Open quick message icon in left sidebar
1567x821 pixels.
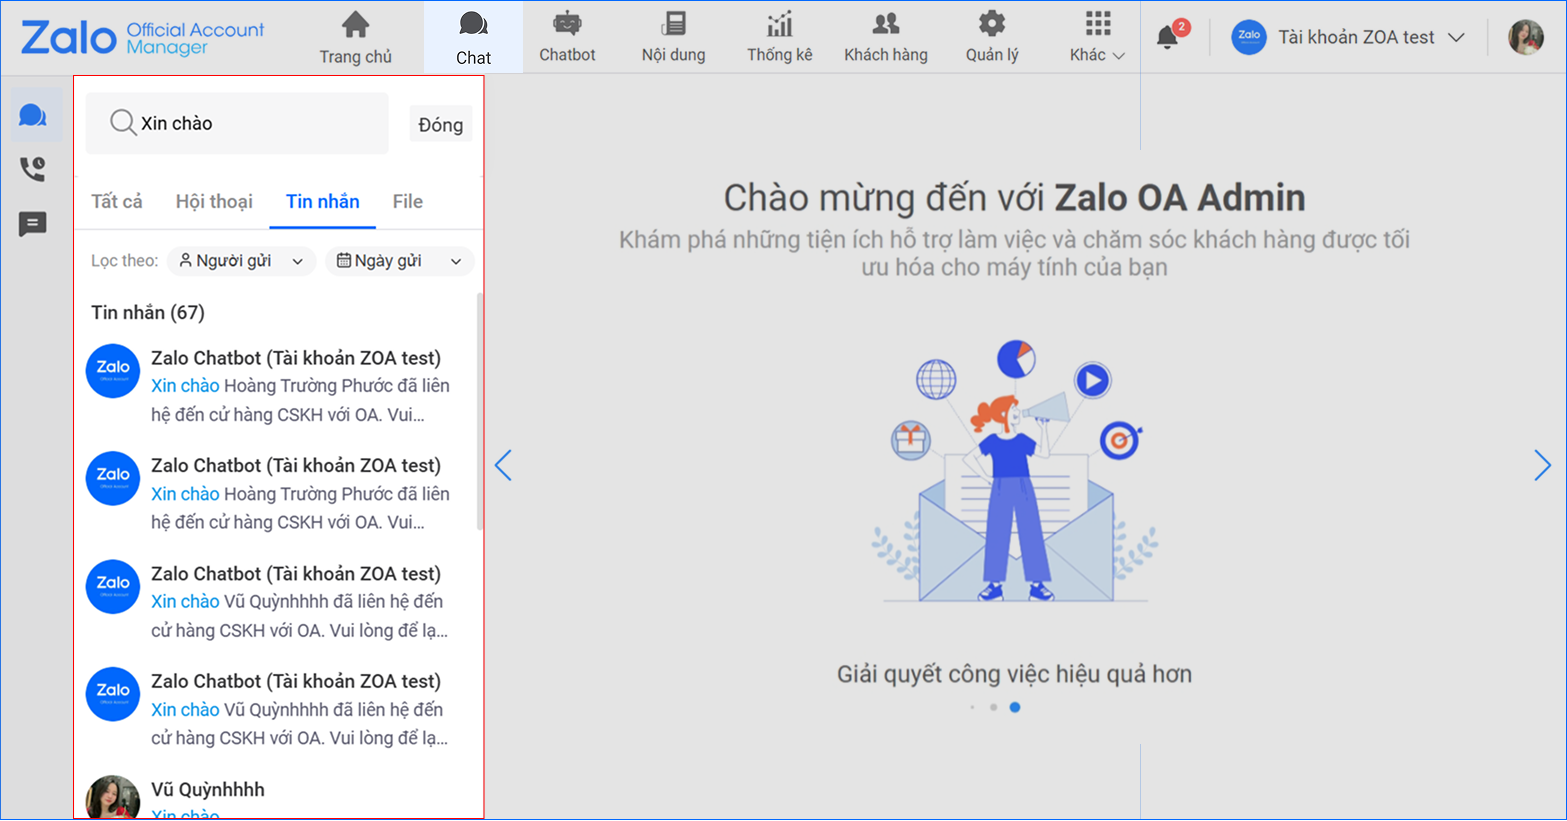33,224
